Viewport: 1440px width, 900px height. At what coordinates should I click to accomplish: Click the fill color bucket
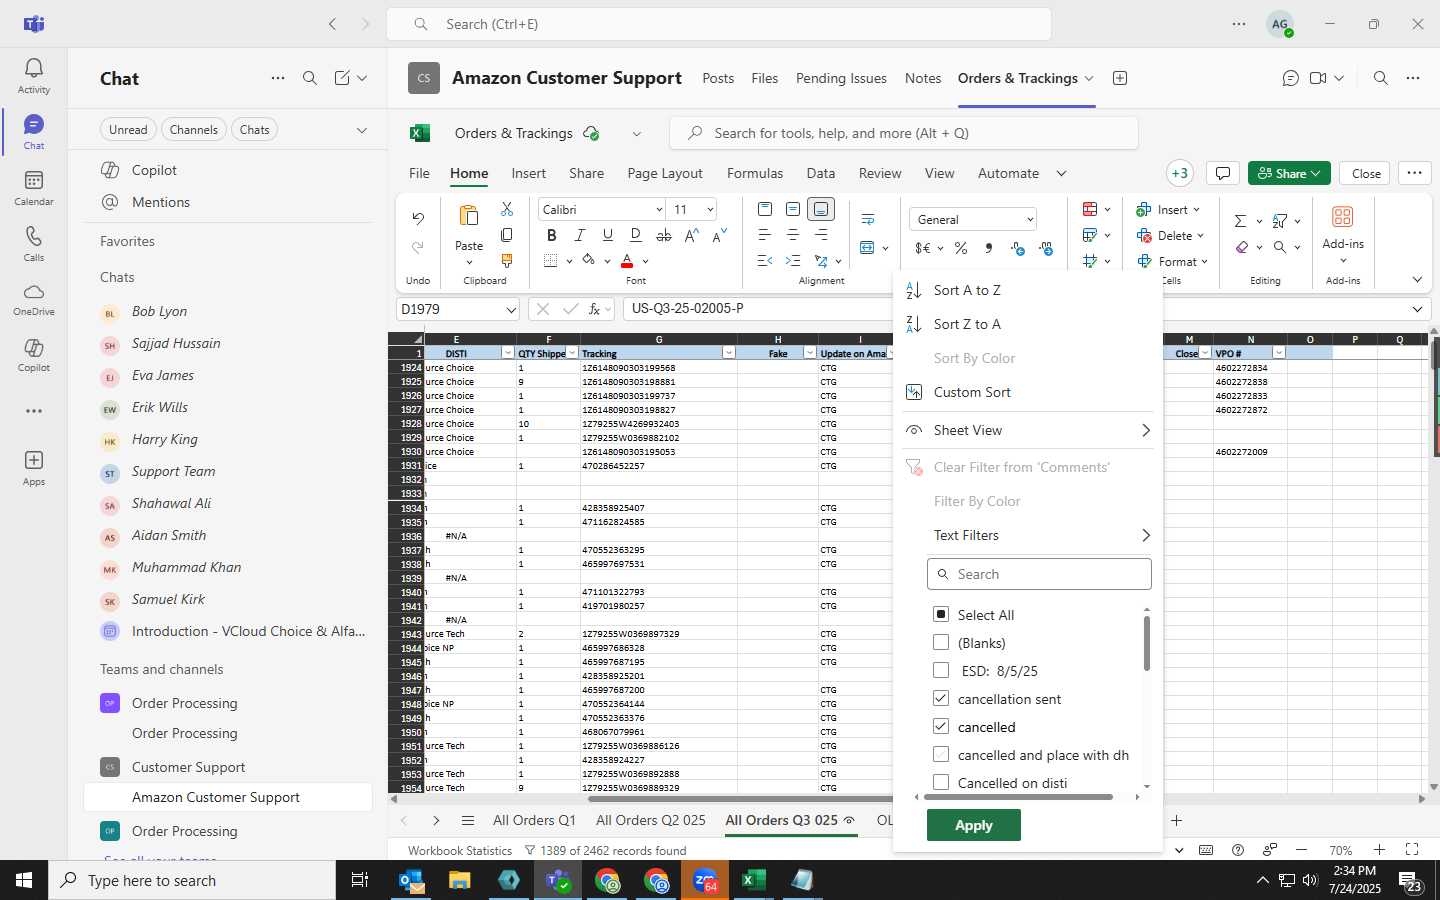point(589,260)
